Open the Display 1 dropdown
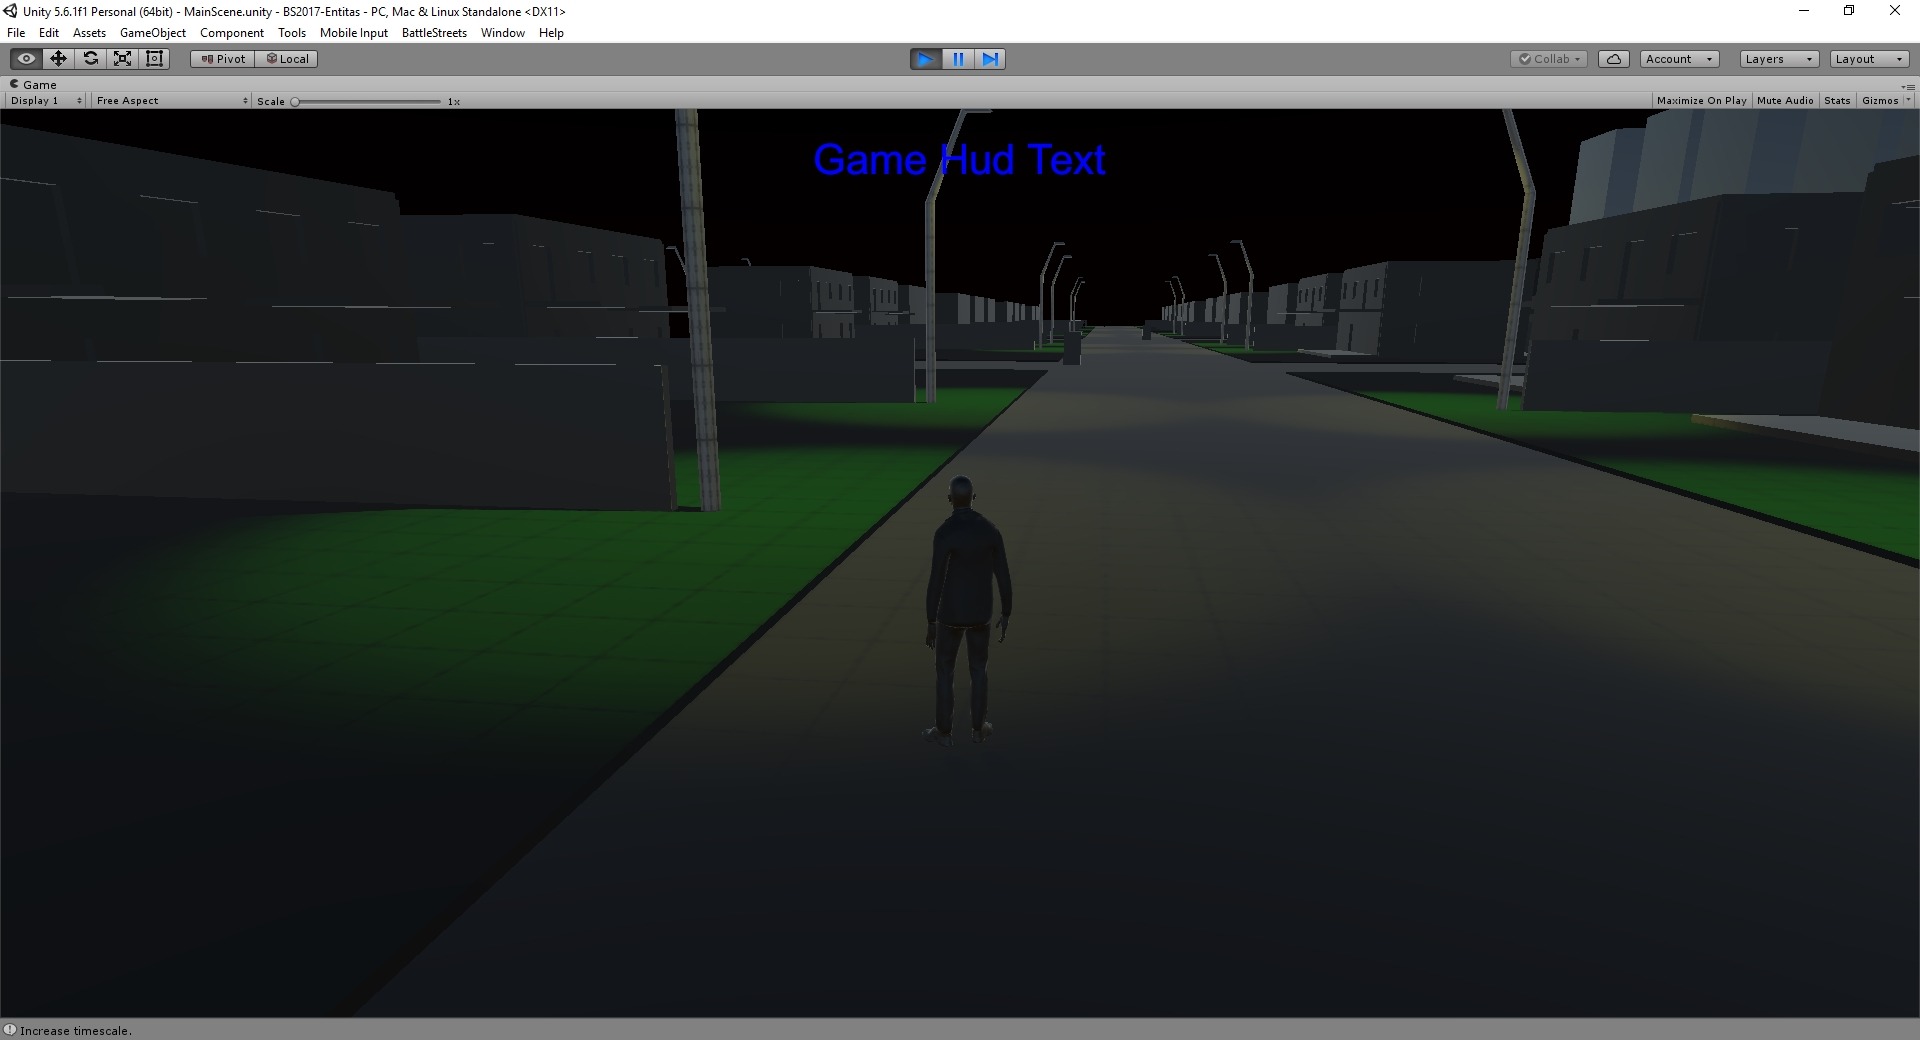The height and width of the screenshot is (1040, 1920). (x=46, y=101)
